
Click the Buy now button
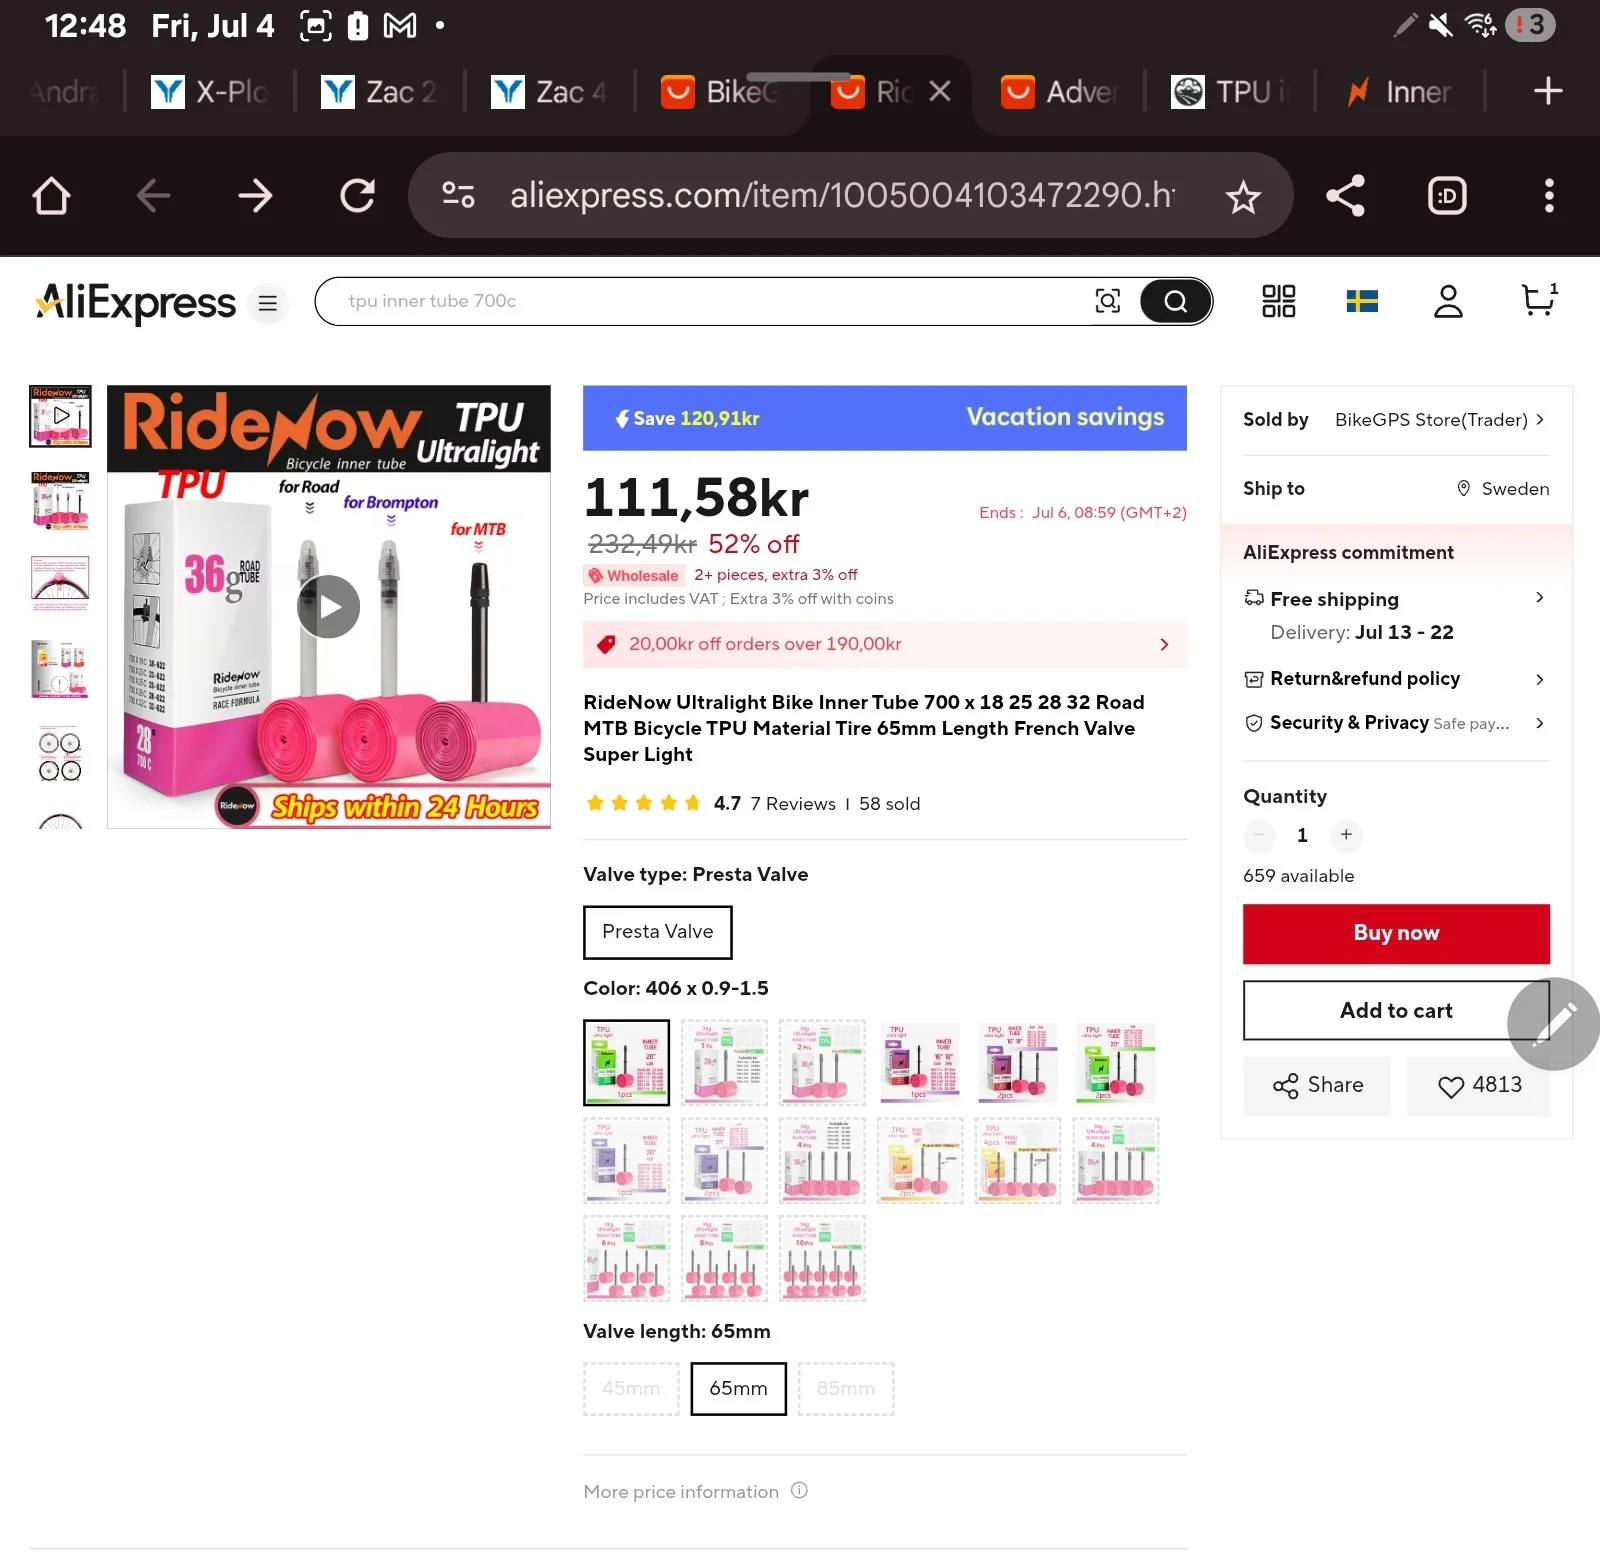click(1396, 933)
